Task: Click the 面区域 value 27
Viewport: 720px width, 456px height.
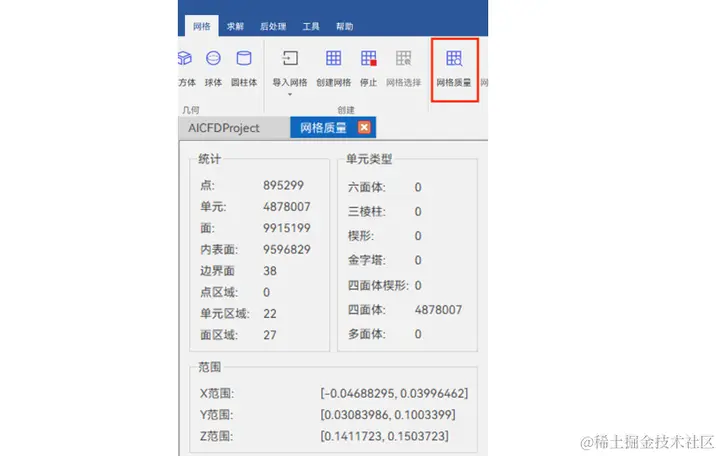Action: tap(270, 335)
